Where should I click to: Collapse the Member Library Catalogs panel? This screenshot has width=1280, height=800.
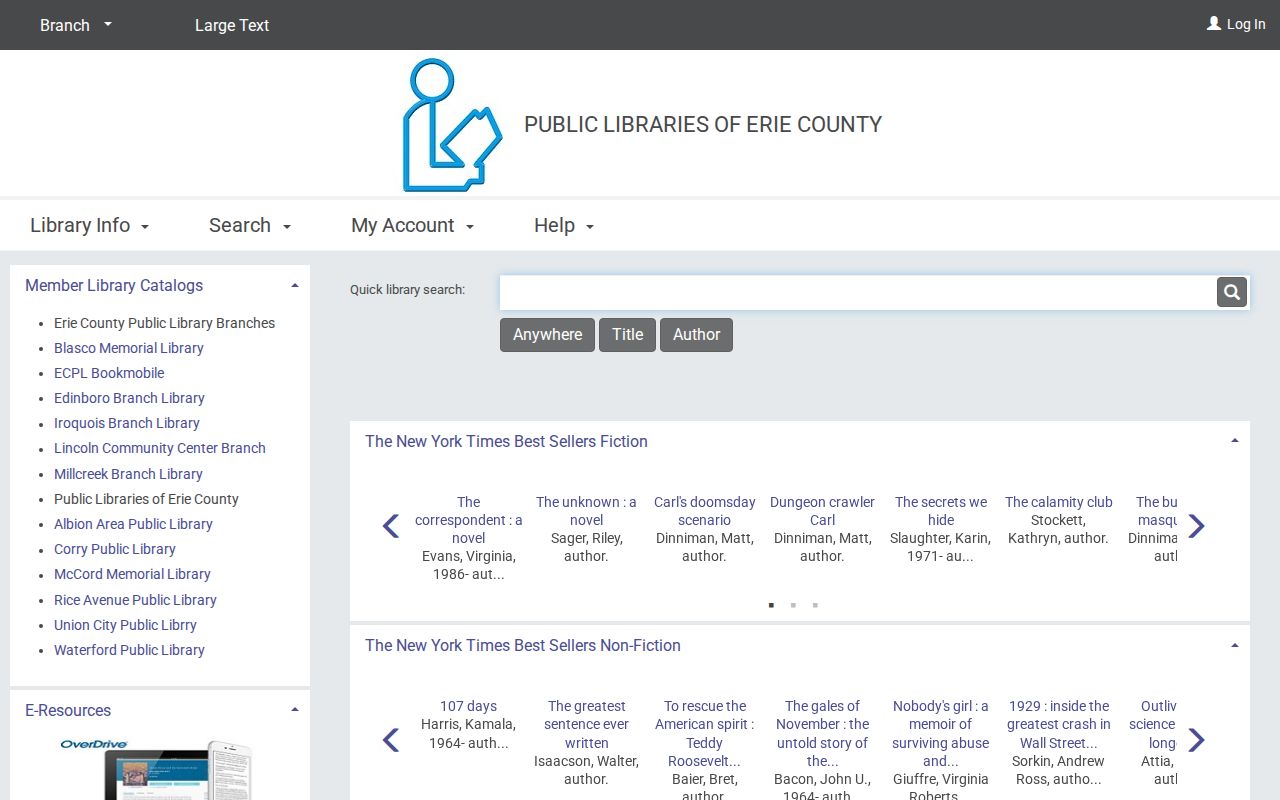(295, 286)
